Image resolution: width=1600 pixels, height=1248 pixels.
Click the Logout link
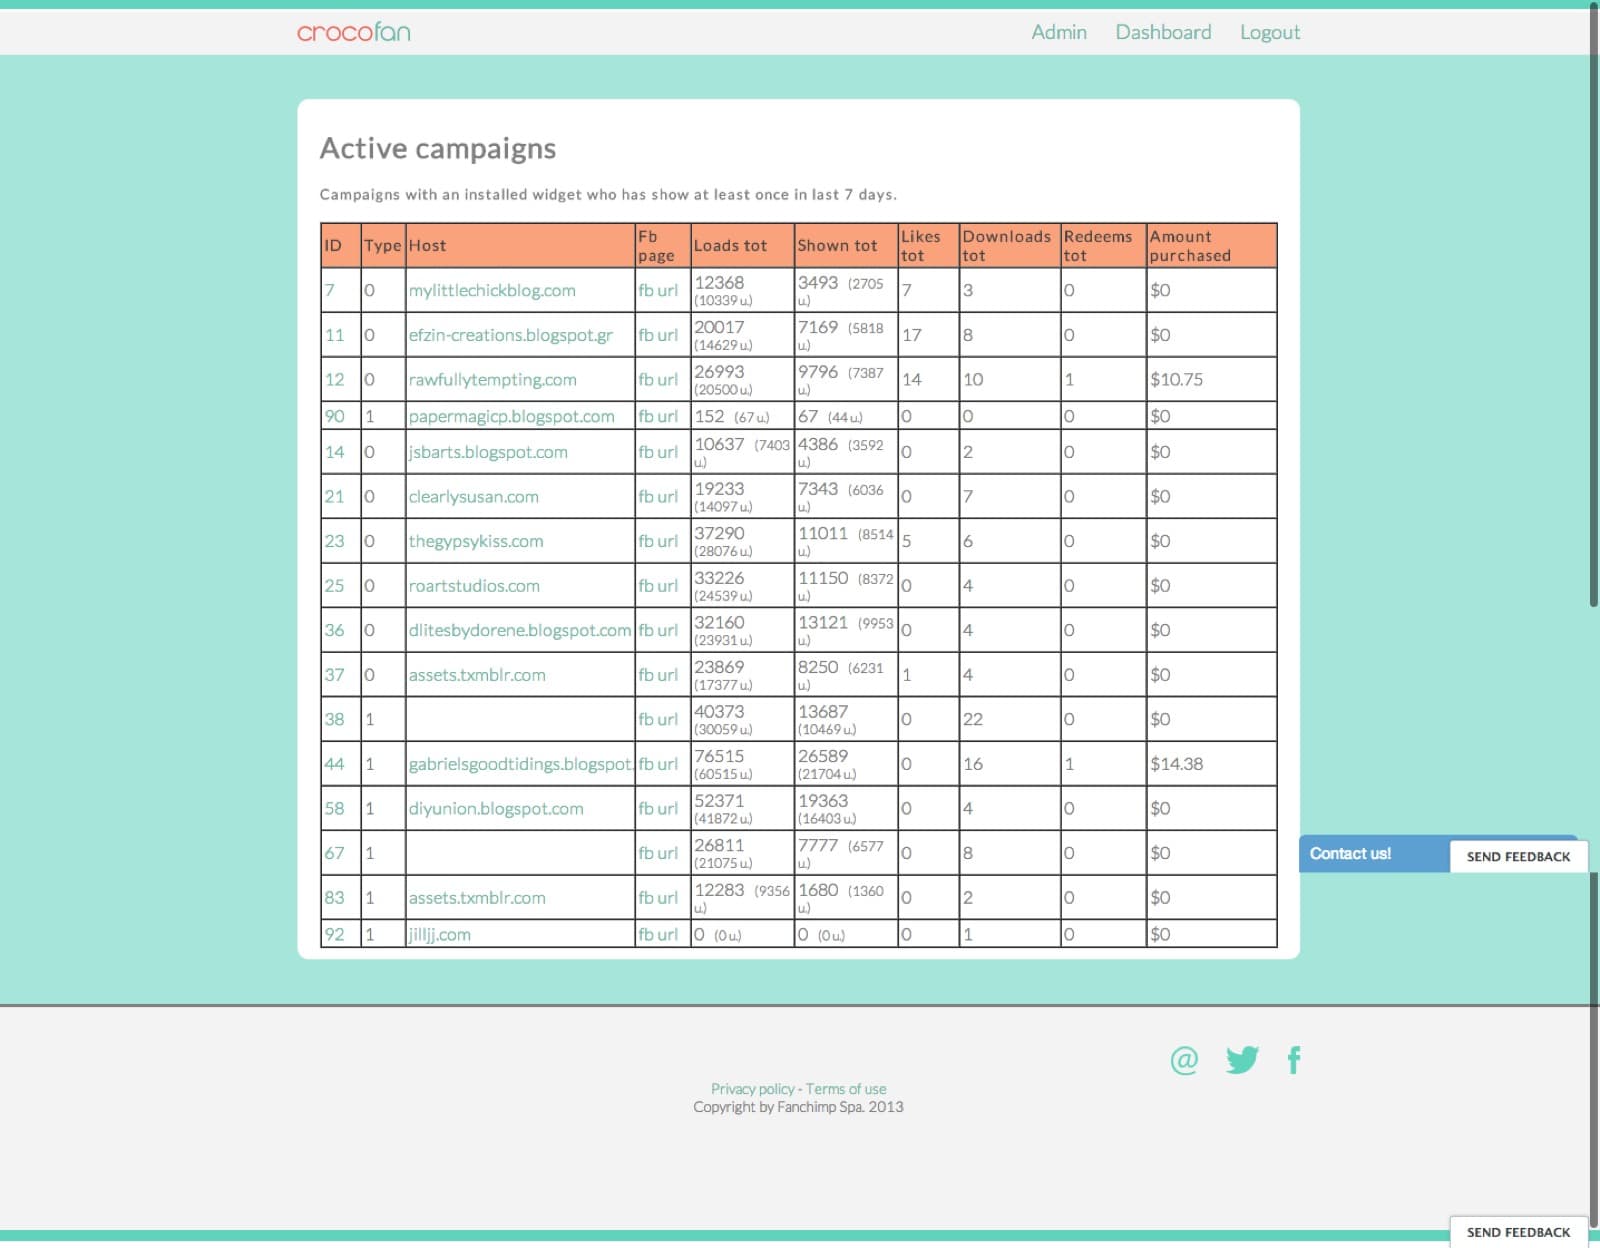click(1270, 32)
